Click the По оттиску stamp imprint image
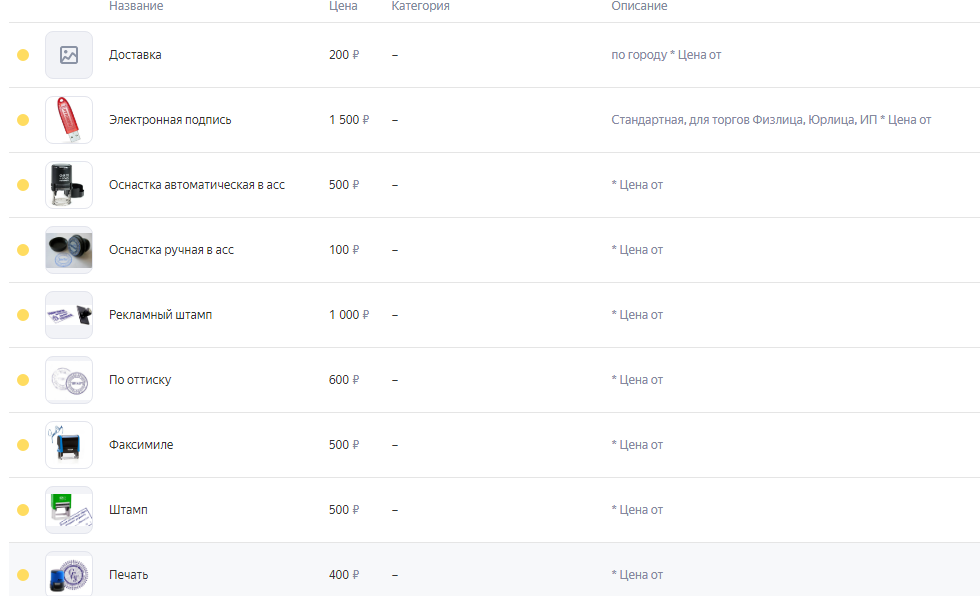The height and width of the screenshot is (596, 980). click(x=69, y=380)
